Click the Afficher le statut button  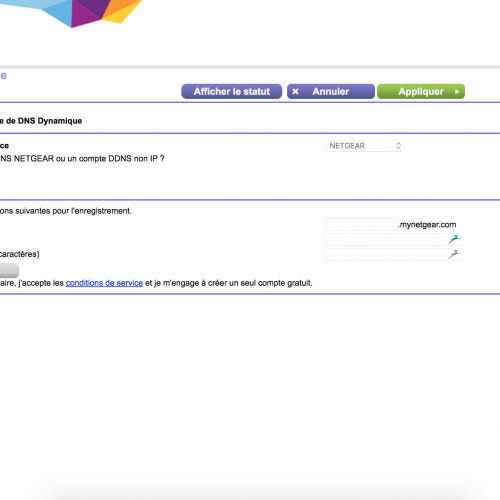pyautogui.click(x=232, y=91)
